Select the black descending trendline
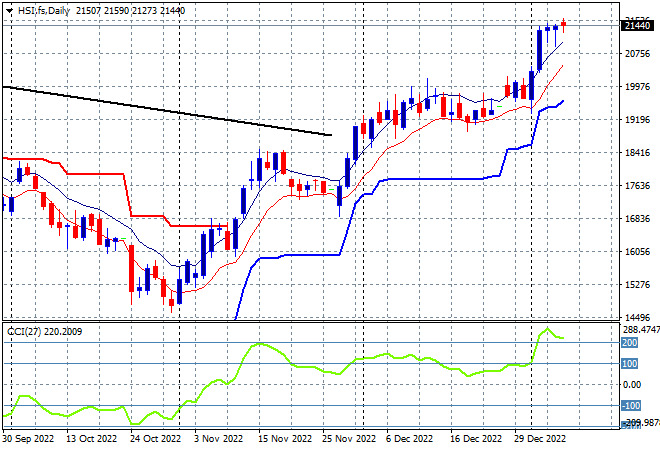This screenshot has height=450, width=660. click(167, 111)
